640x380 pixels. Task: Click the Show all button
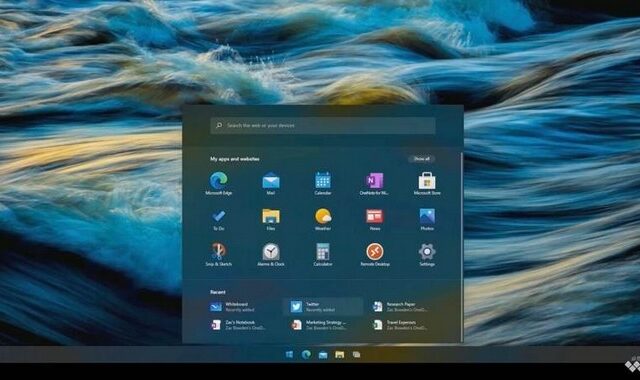pos(422,158)
